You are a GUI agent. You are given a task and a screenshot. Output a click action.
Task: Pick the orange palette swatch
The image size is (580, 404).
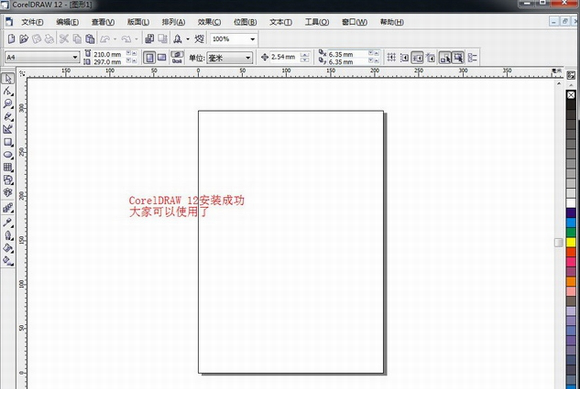click(571, 281)
